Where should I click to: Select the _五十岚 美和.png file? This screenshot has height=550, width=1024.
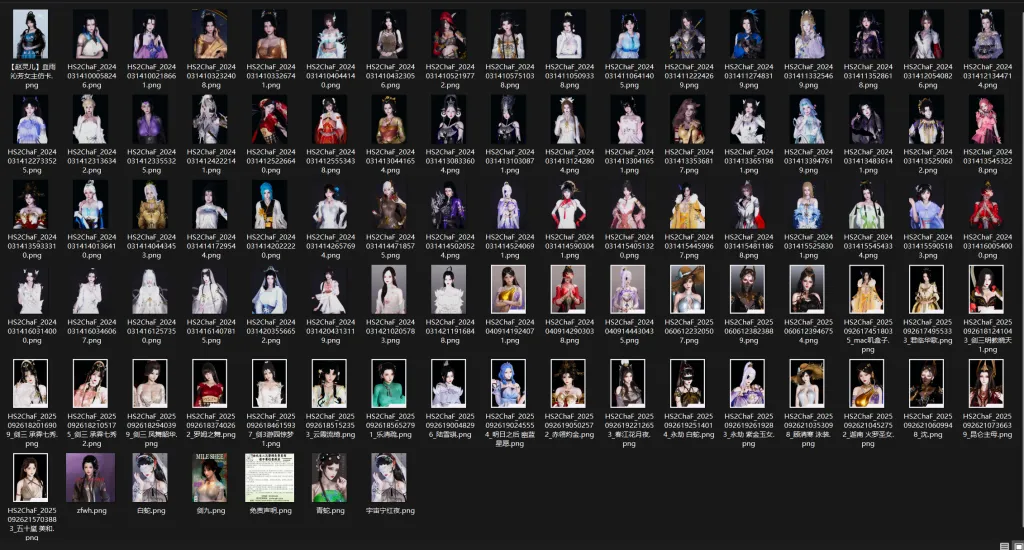point(31,477)
